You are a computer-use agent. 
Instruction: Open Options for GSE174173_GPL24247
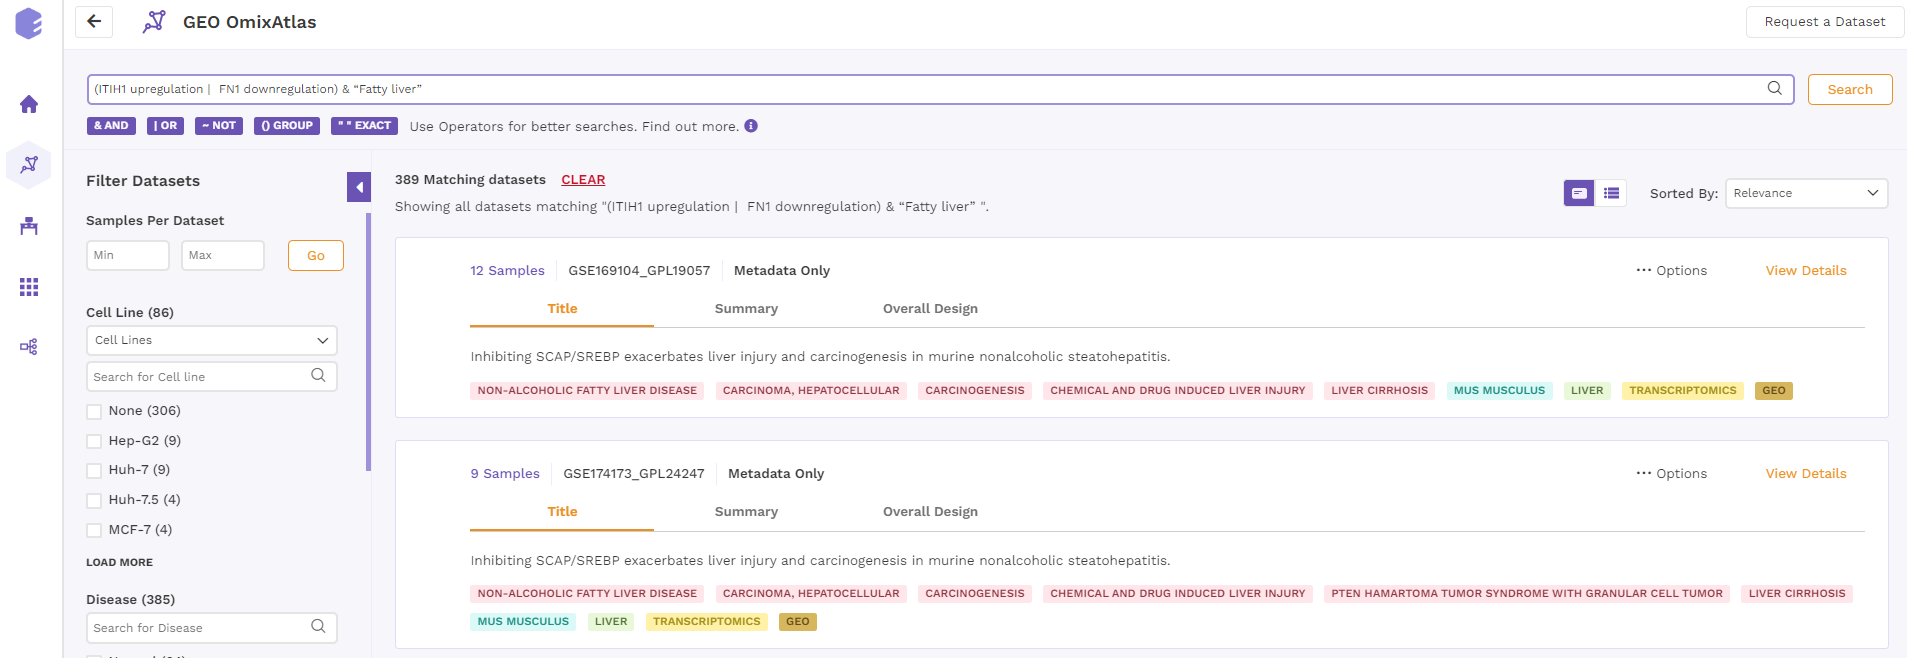tap(1671, 474)
